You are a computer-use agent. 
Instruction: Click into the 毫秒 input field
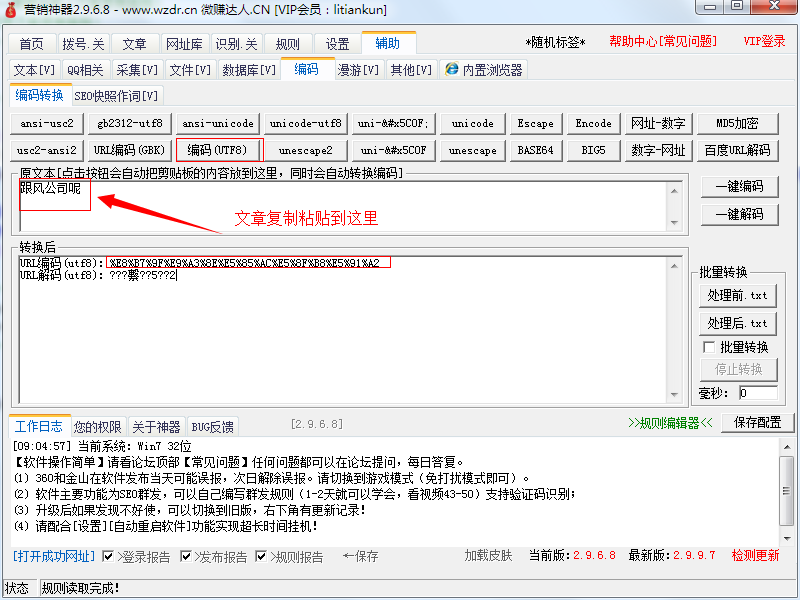[757, 393]
